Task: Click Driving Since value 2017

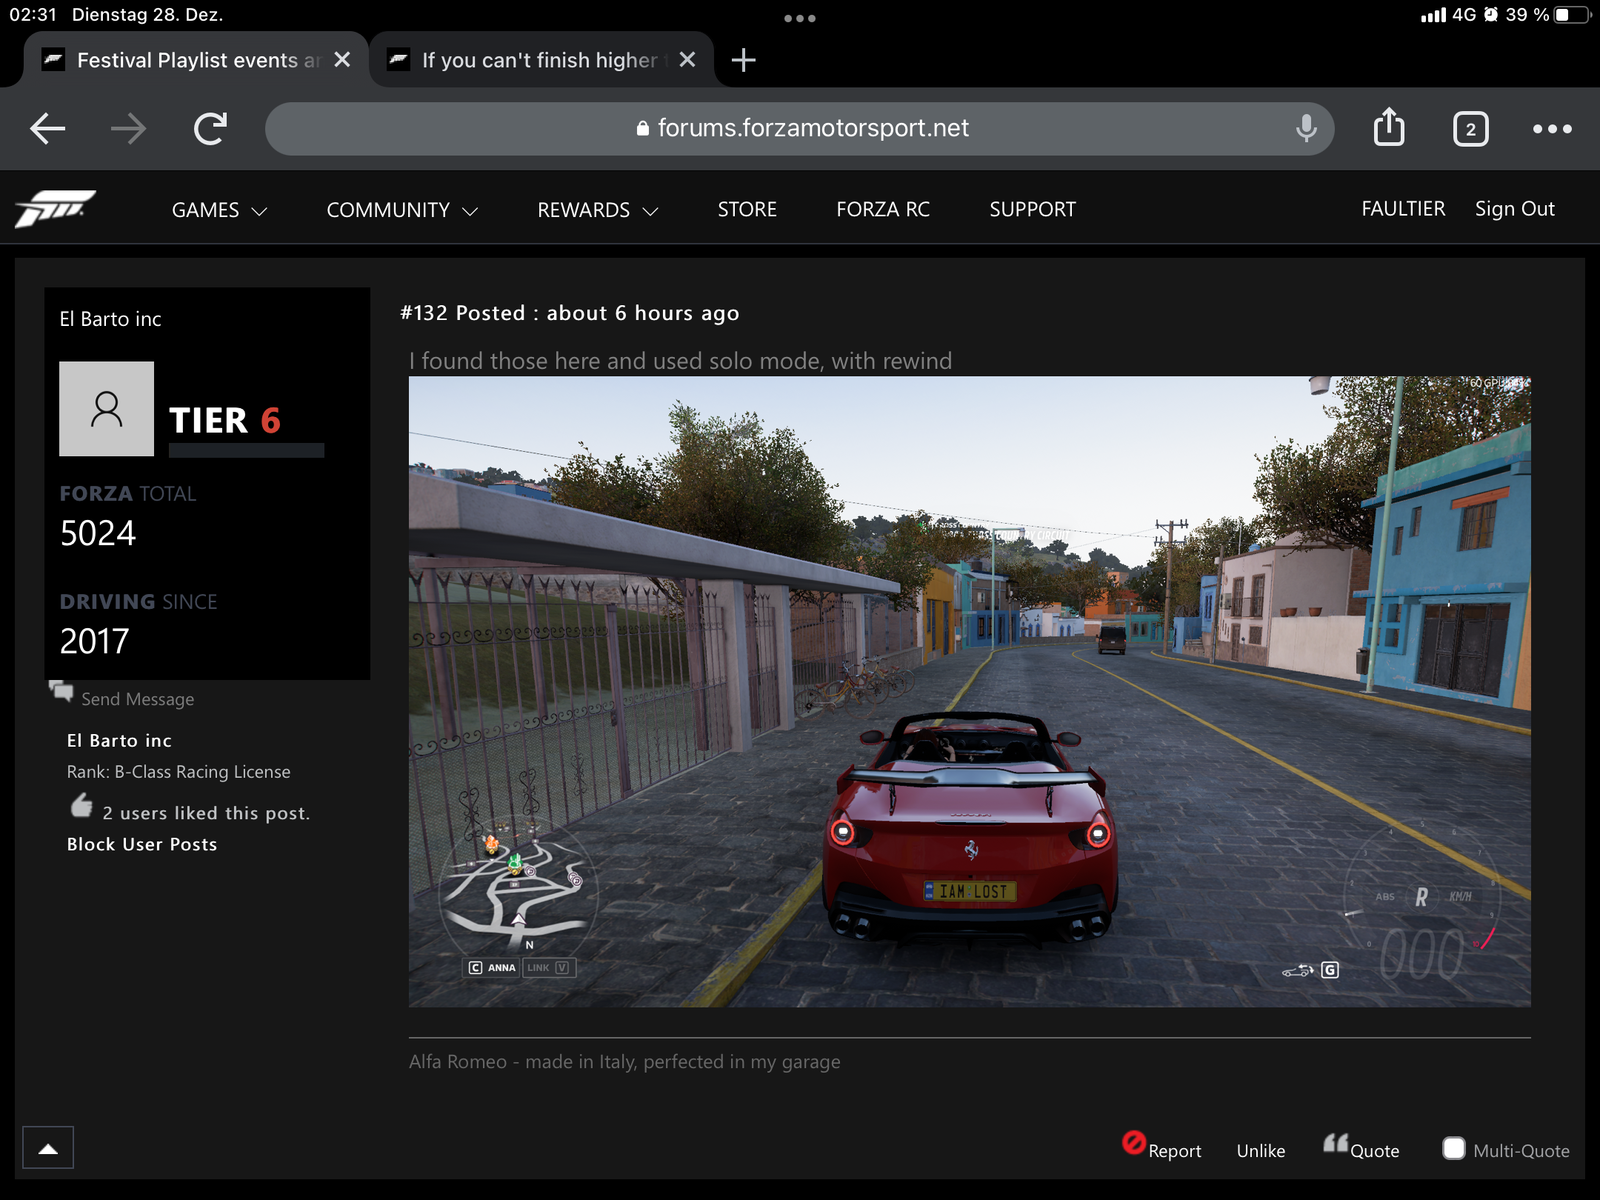Action: click(95, 641)
